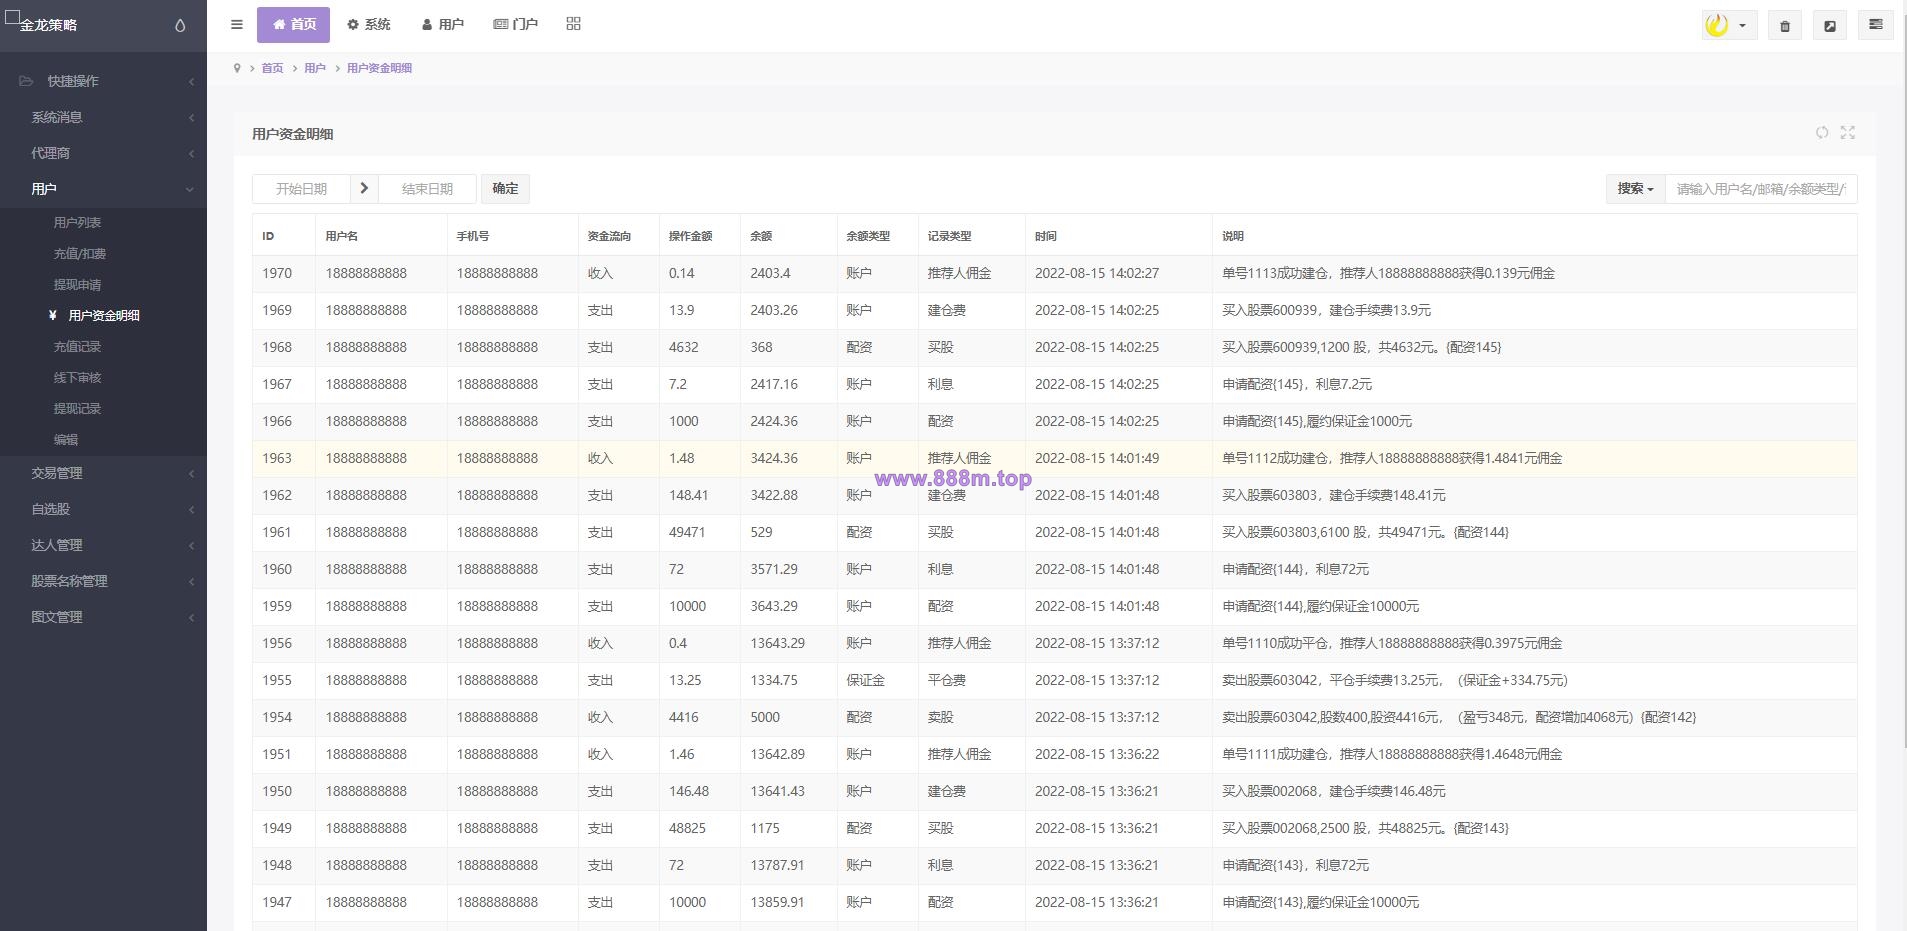Click amount 49471 in row 1961
This screenshot has height=931, width=1907.
coord(687,532)
